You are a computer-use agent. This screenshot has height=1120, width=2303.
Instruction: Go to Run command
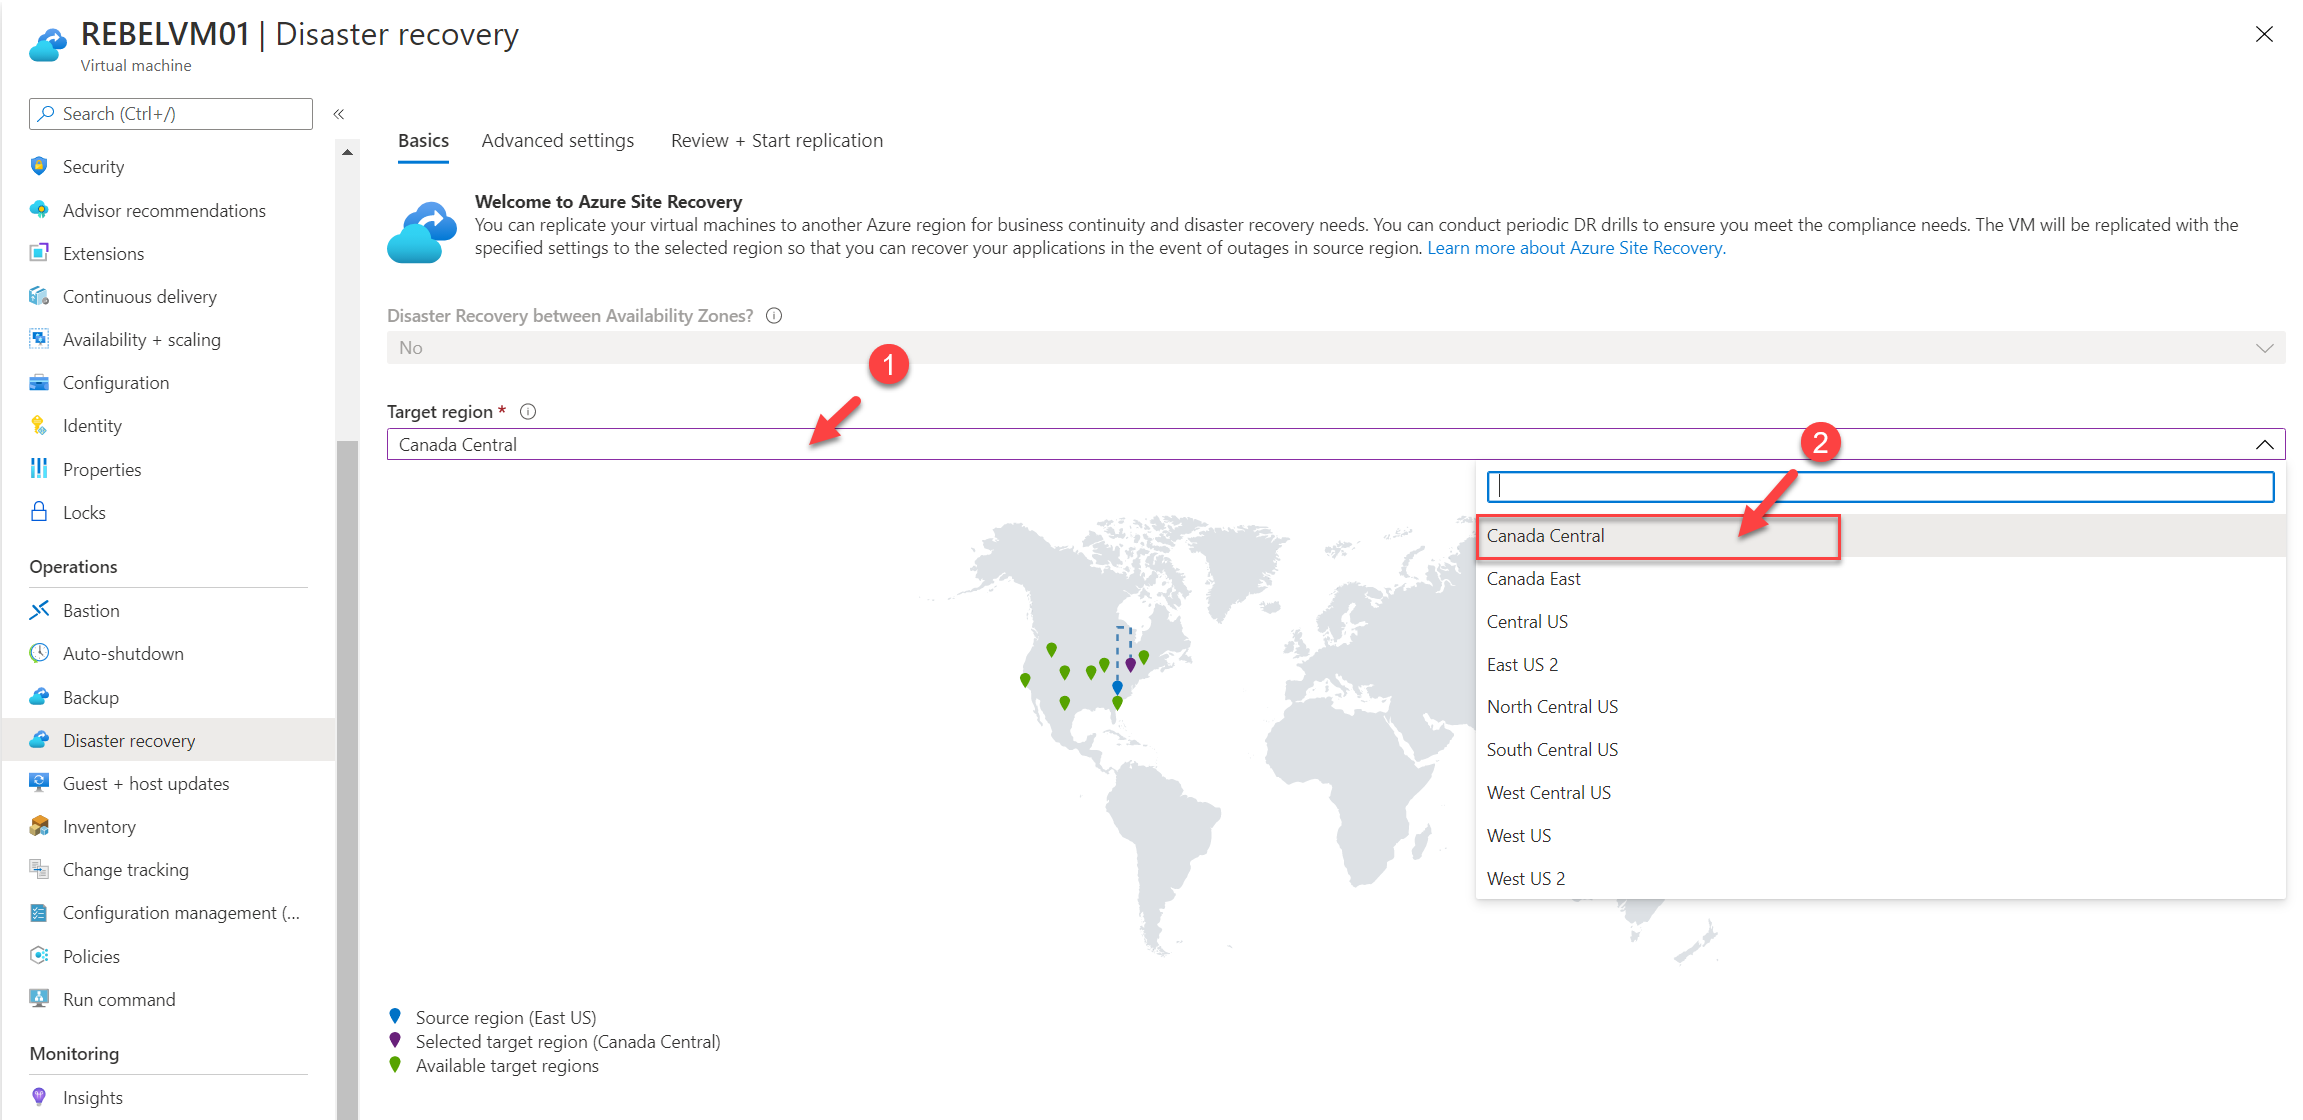click(x=168, y=999)
